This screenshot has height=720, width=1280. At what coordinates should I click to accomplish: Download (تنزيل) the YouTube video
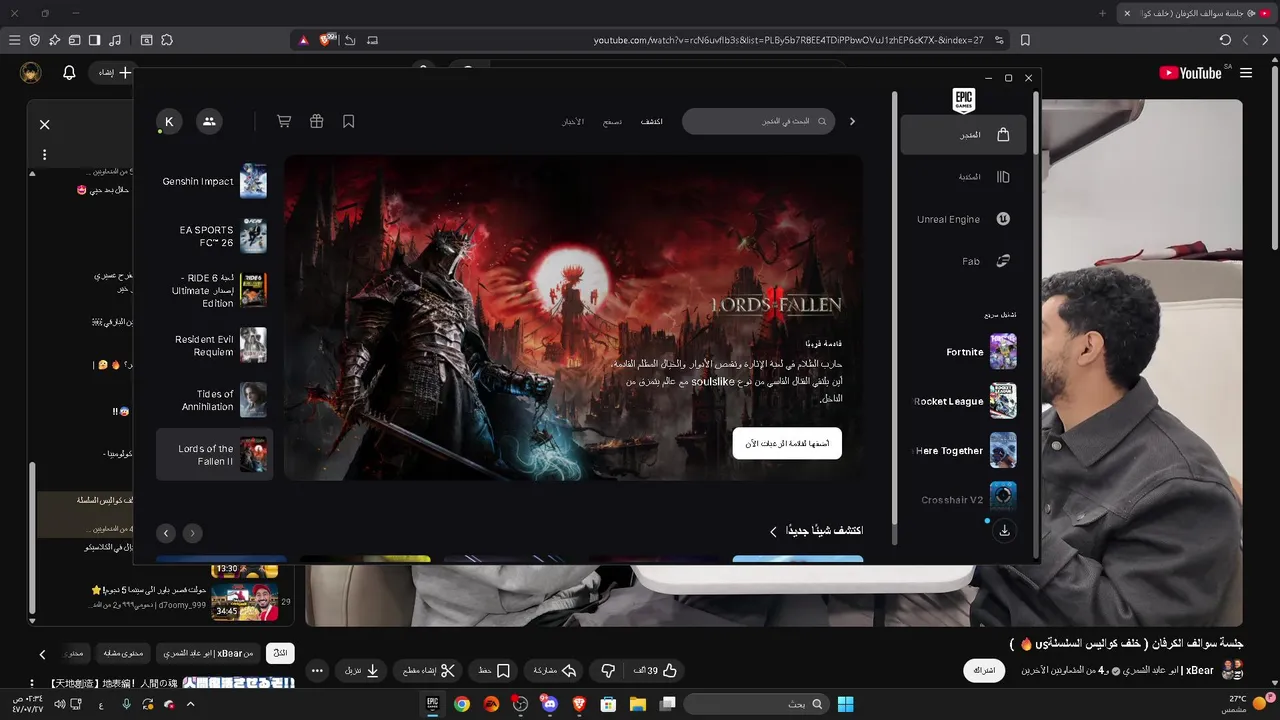[x=362, y=671]
